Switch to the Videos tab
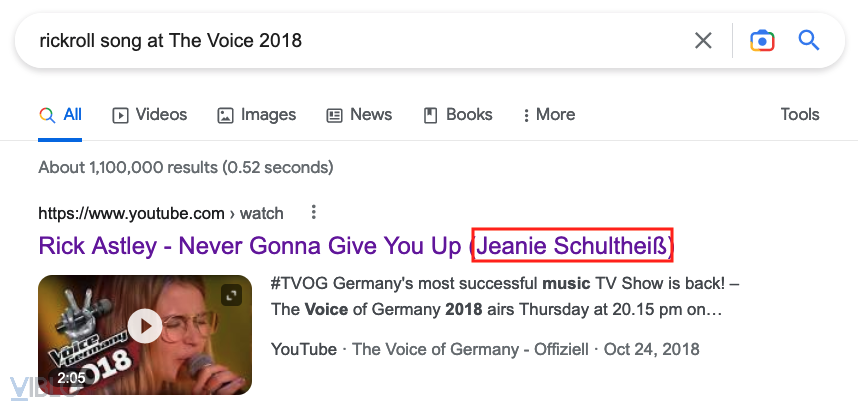Screen dimensions: 858x411 click(x=149, y=115)
